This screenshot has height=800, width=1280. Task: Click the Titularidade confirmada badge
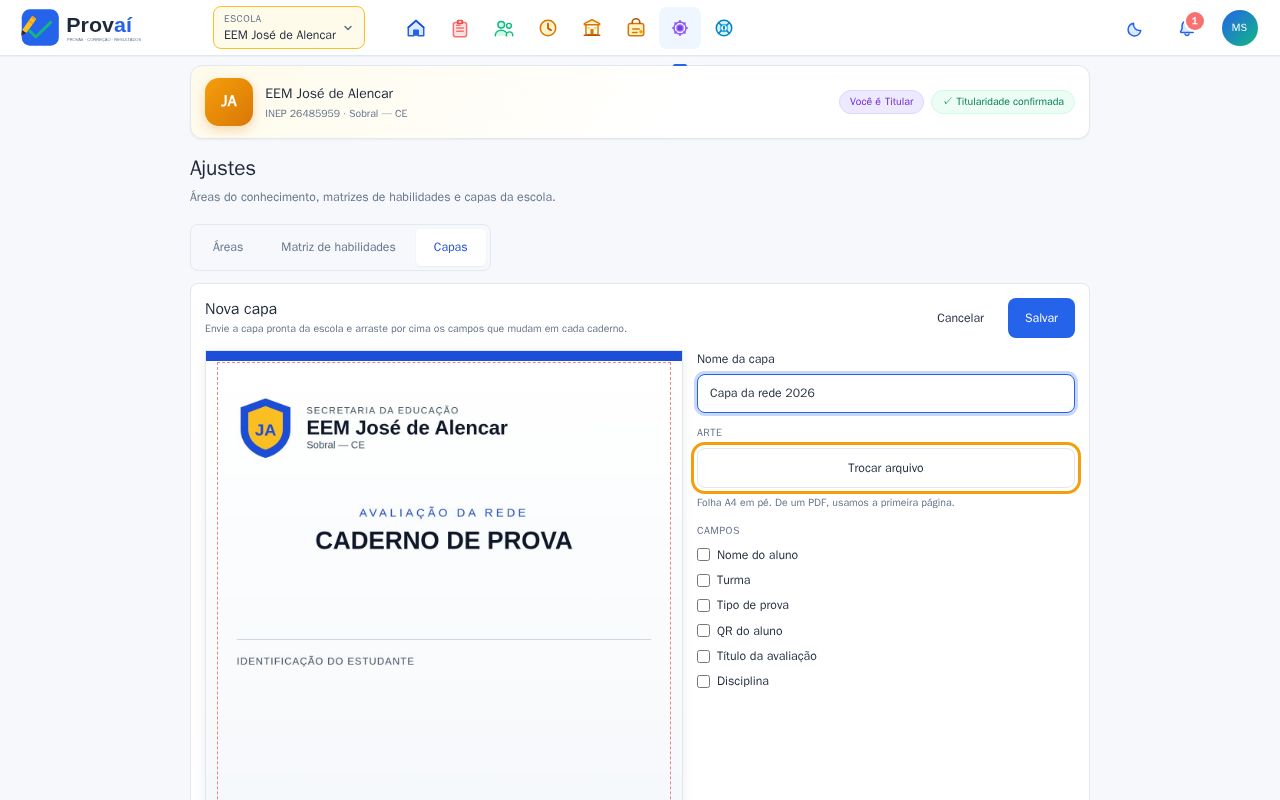pyautogui.click(x=1003, y=102)
